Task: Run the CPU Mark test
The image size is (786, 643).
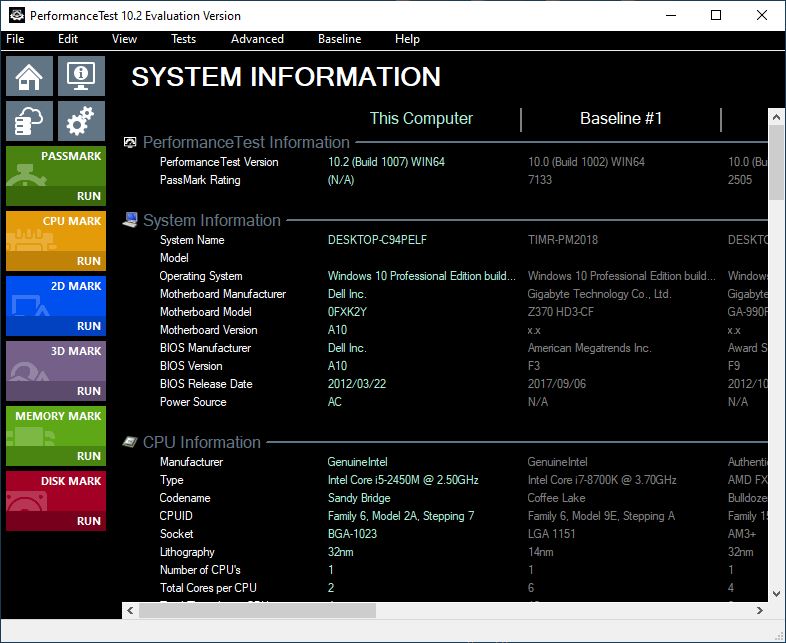Action: click(89, 261)
